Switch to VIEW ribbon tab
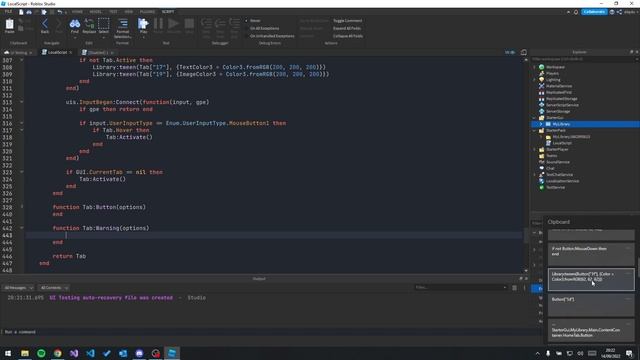 coord(129,12)
